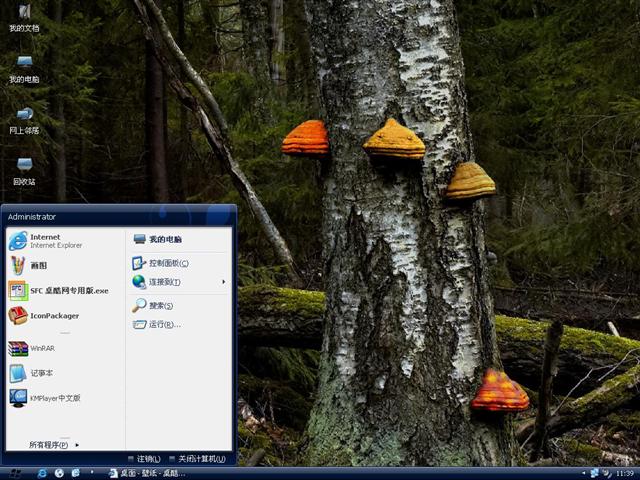Click the network tray icon
The width and height of the screenshot is (640, 480).
[x=594, y=473]
